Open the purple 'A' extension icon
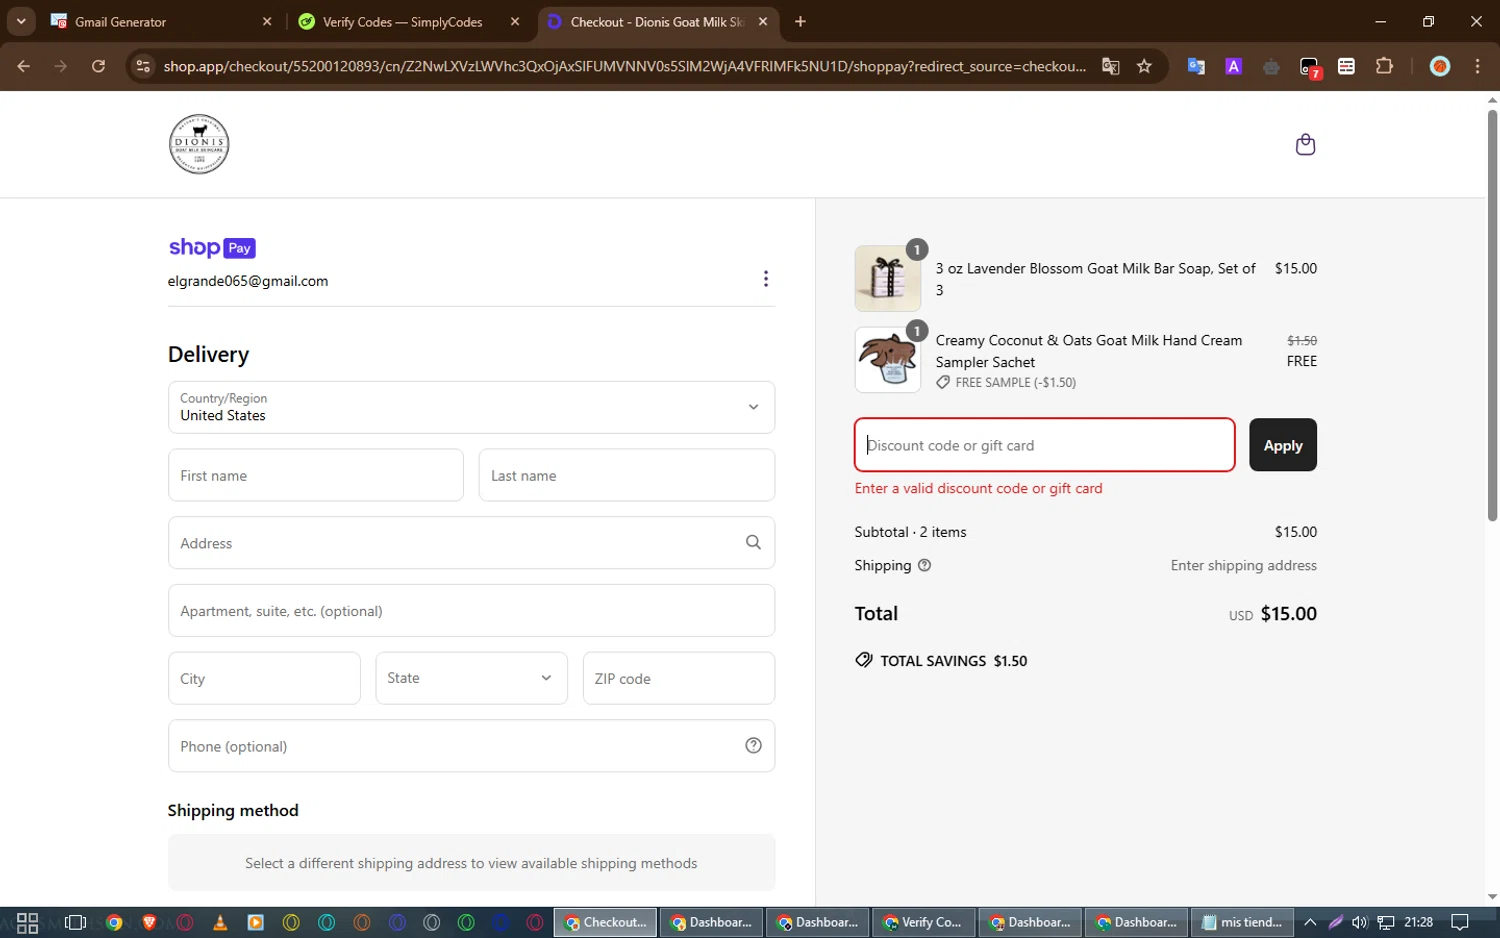 tap(1234, 66)
